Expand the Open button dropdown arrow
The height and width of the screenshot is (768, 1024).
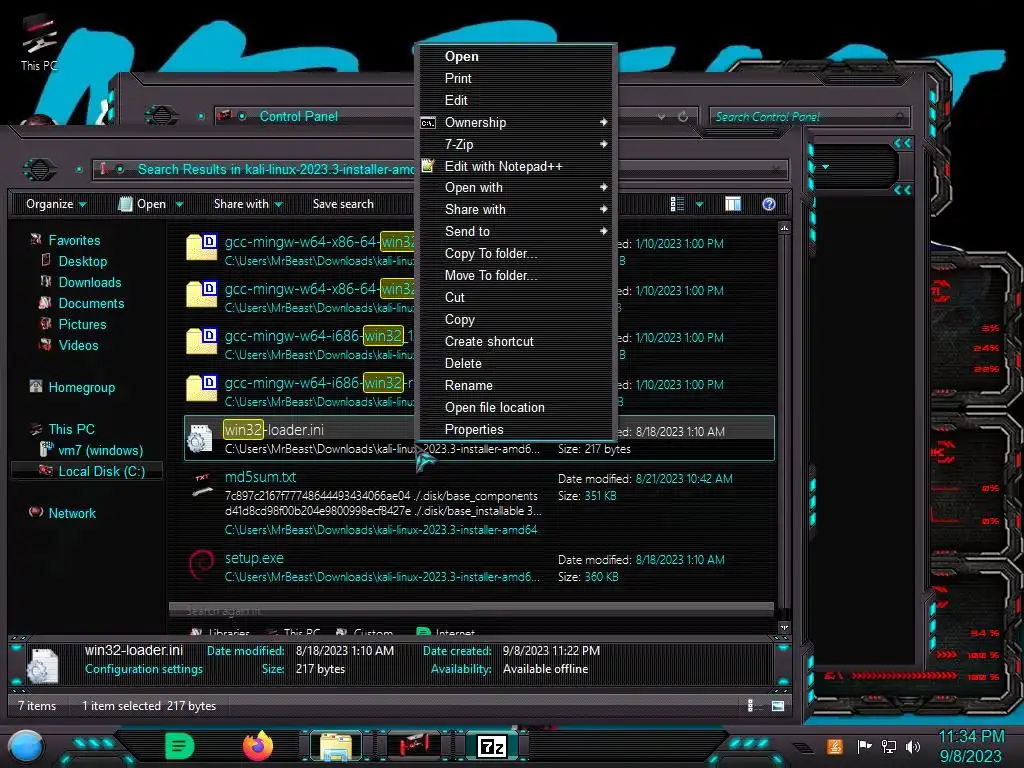179,205
